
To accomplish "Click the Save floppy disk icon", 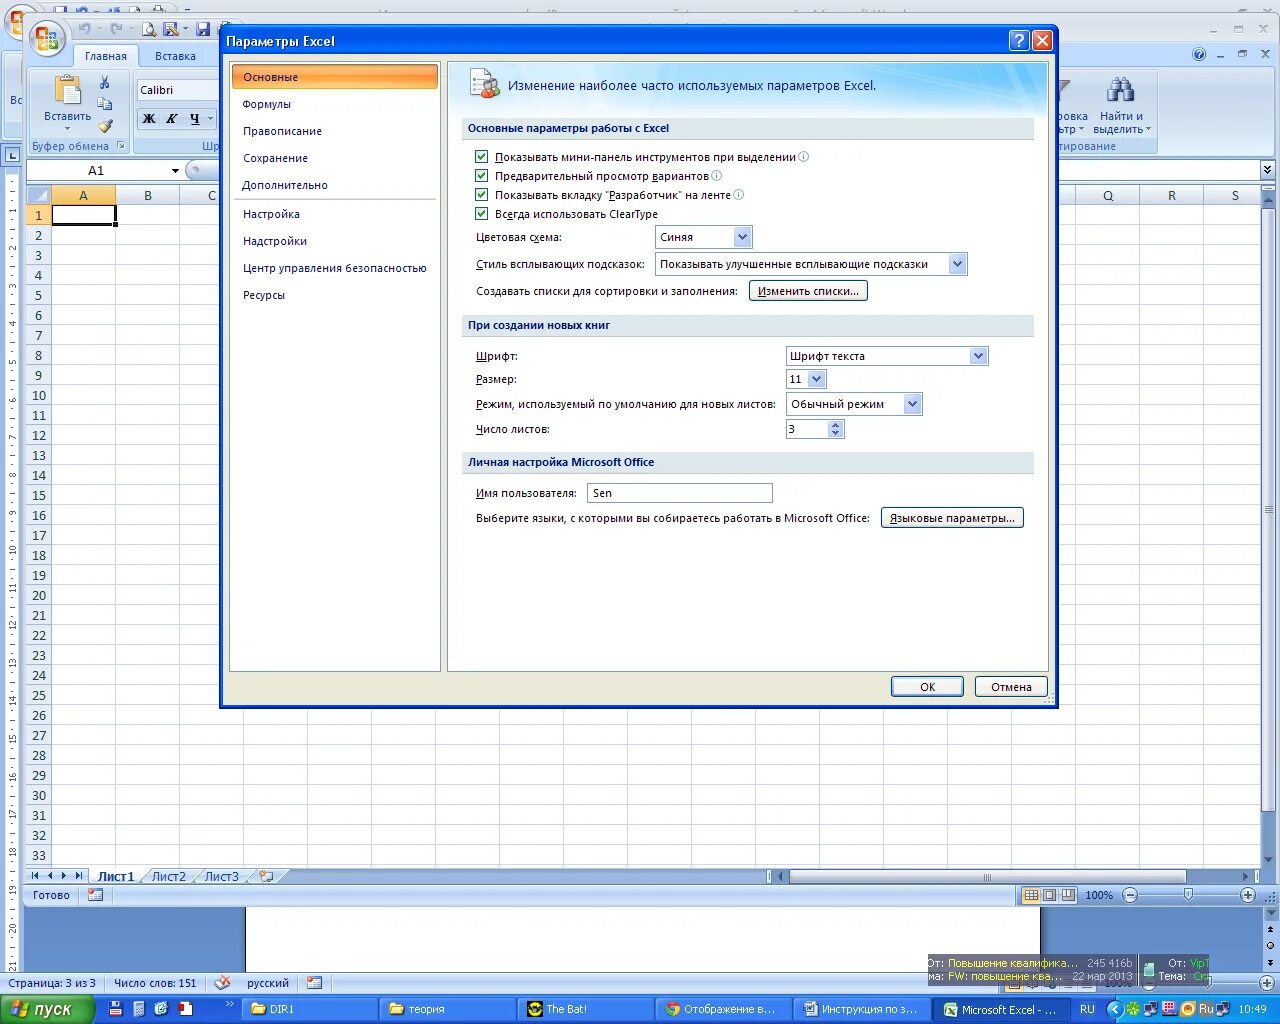I will (x=203, y=30).
